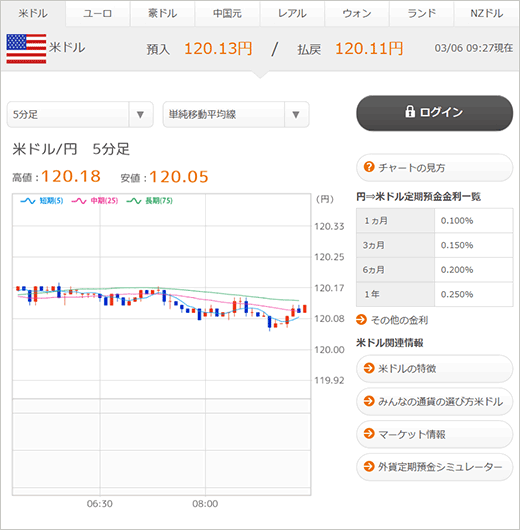Open the 5分足 timeframe dropdown
This screenshot has height=530, width=520.
tap(80, 115)
